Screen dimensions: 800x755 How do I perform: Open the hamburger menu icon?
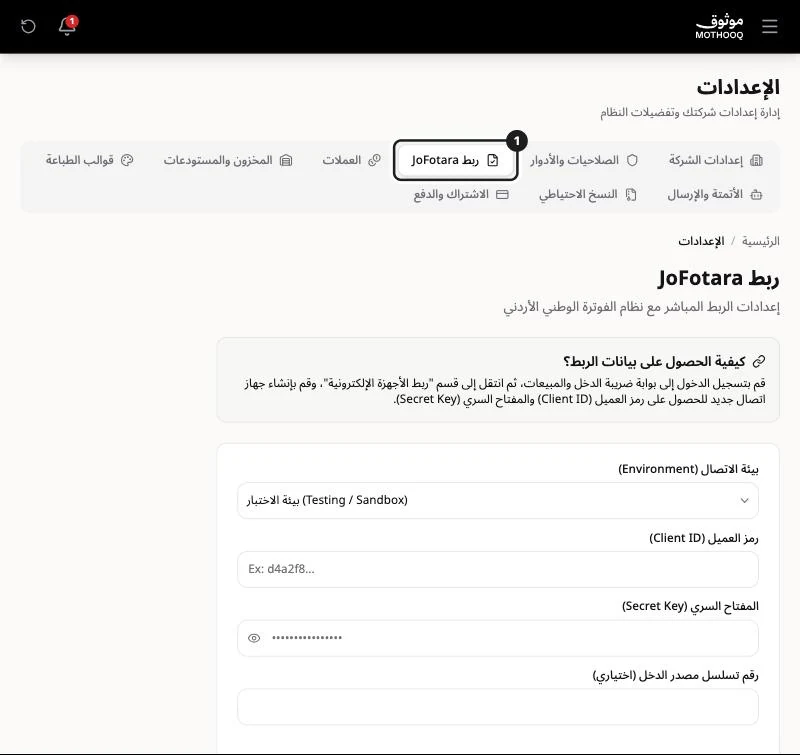pos(769,27)
